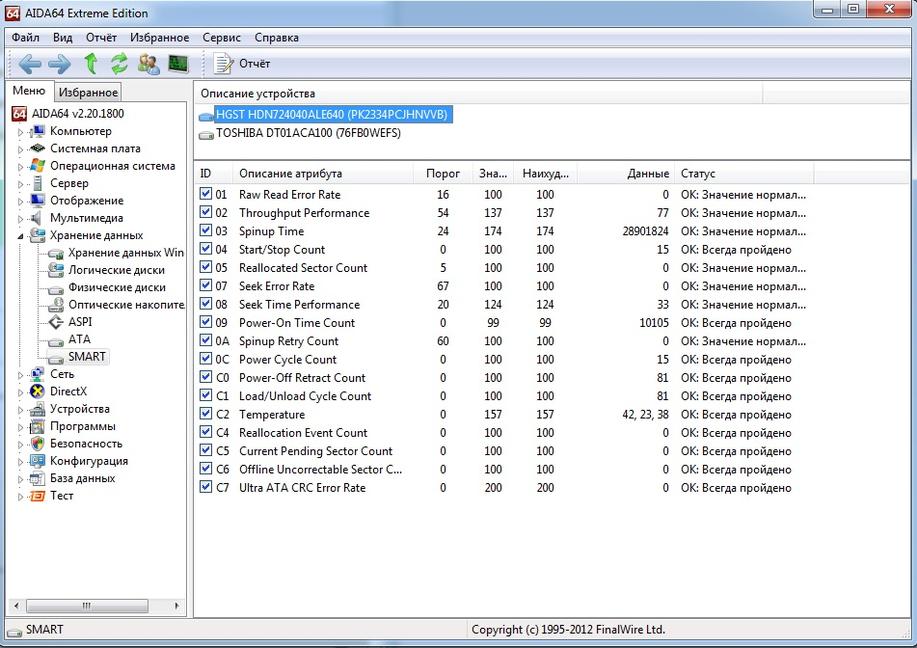Switch to the Меню sidebar tab
The width and height of the screenshot is (917, 648).
click(x=29, y=91)
